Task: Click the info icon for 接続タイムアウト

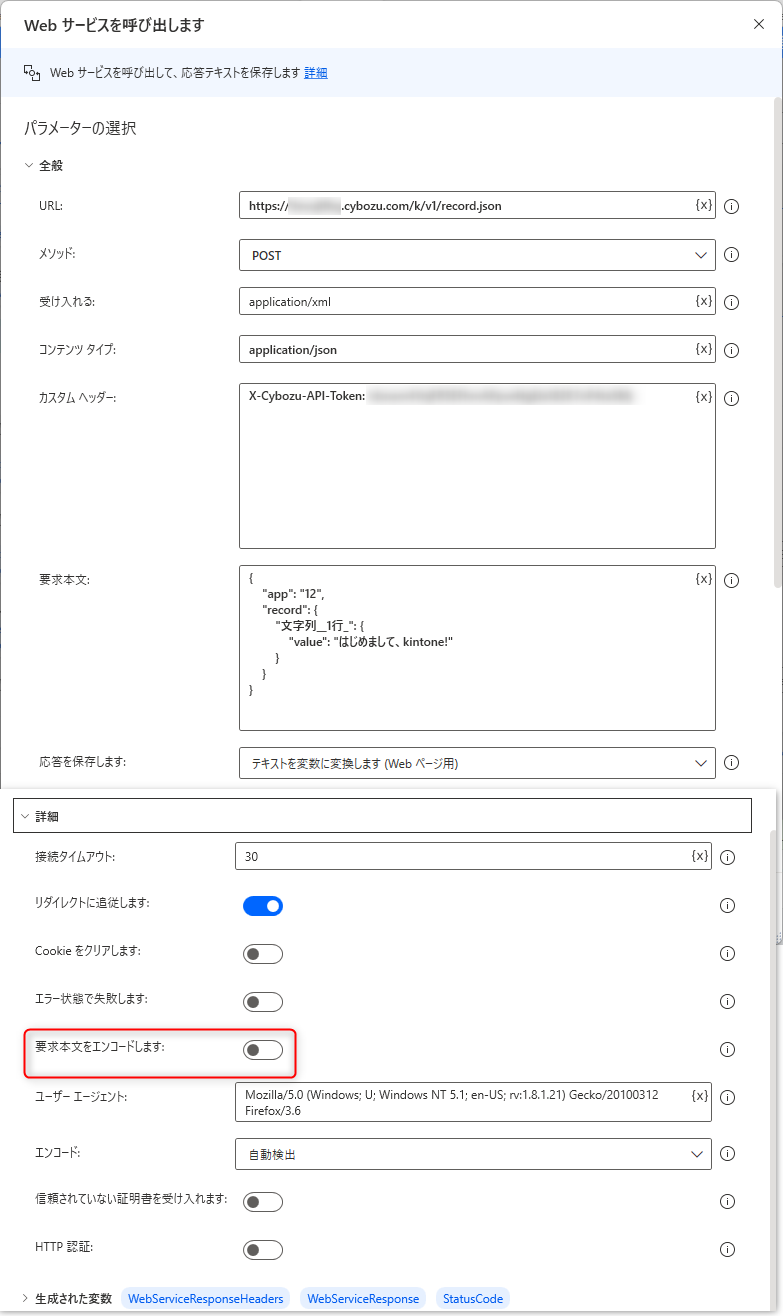Action: pyautogui.click(x=728, y=857)
